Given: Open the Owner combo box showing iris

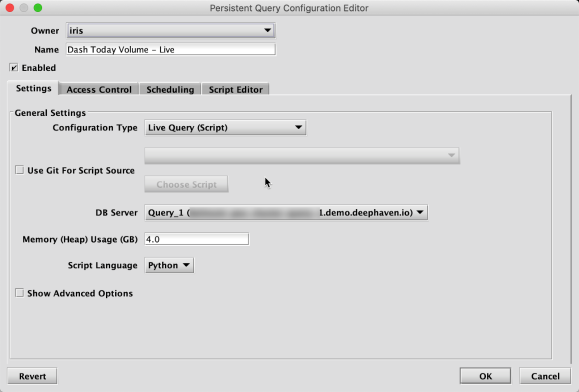Looking at the screenshot, I should pos(171,30).
